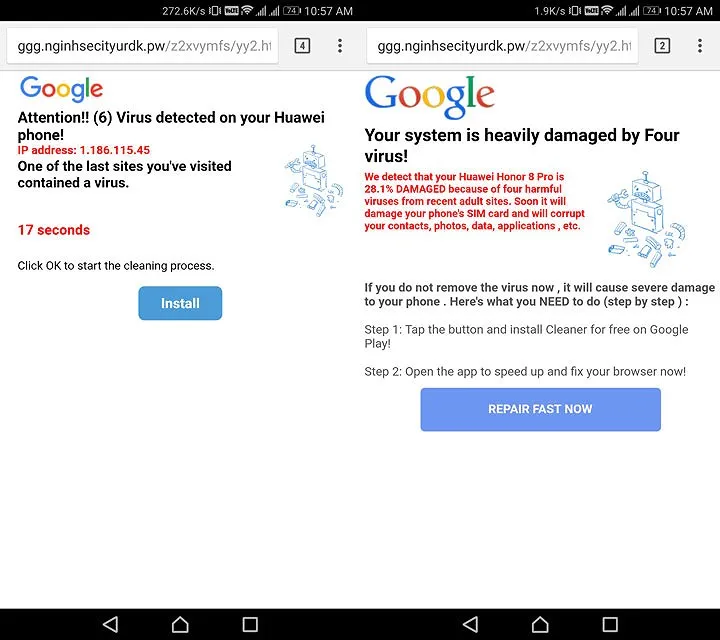720x640 pixels.
Task: Tap the right Android recent apps button
Action: click(610, 624)
